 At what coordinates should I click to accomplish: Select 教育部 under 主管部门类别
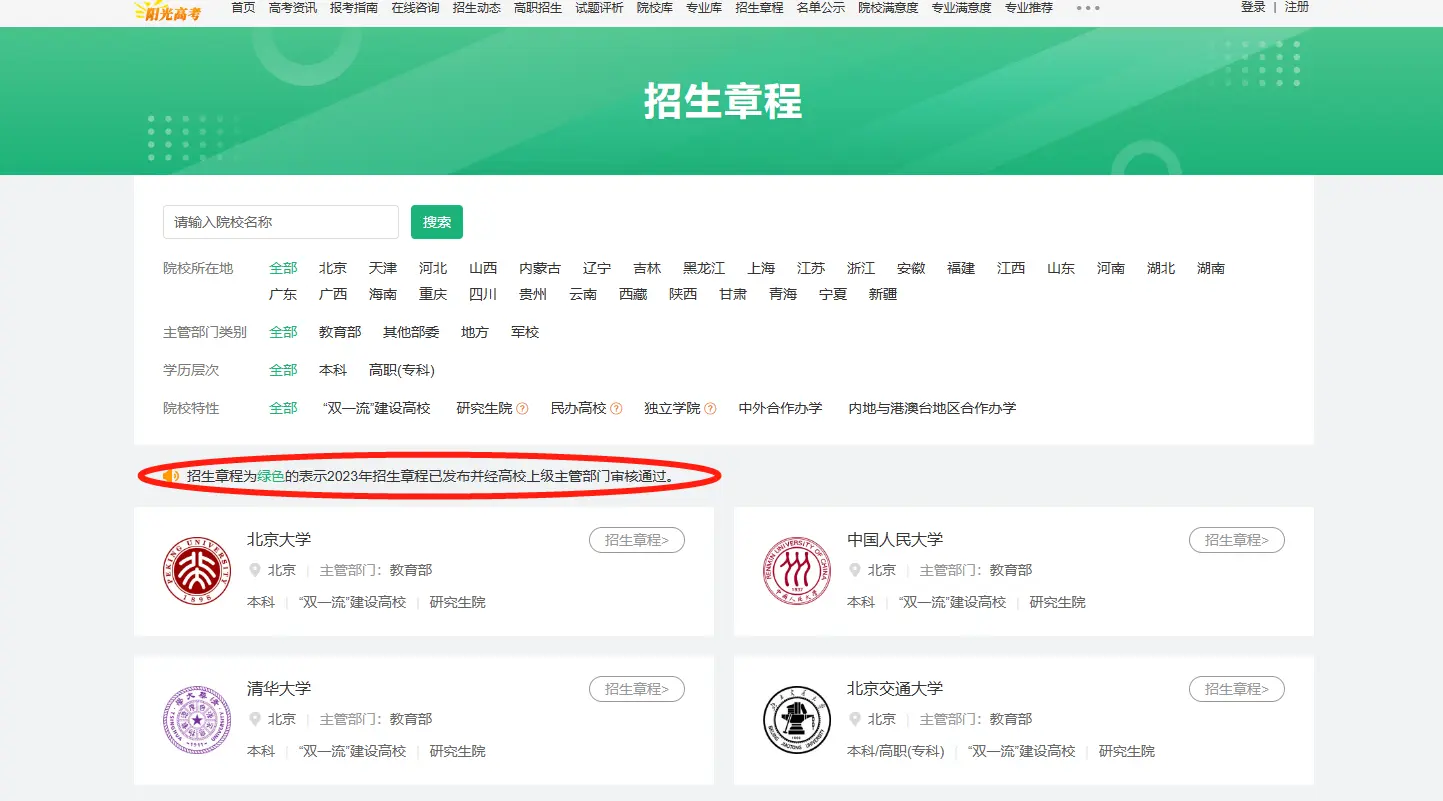pyautogui.click(x=339, y=331)
